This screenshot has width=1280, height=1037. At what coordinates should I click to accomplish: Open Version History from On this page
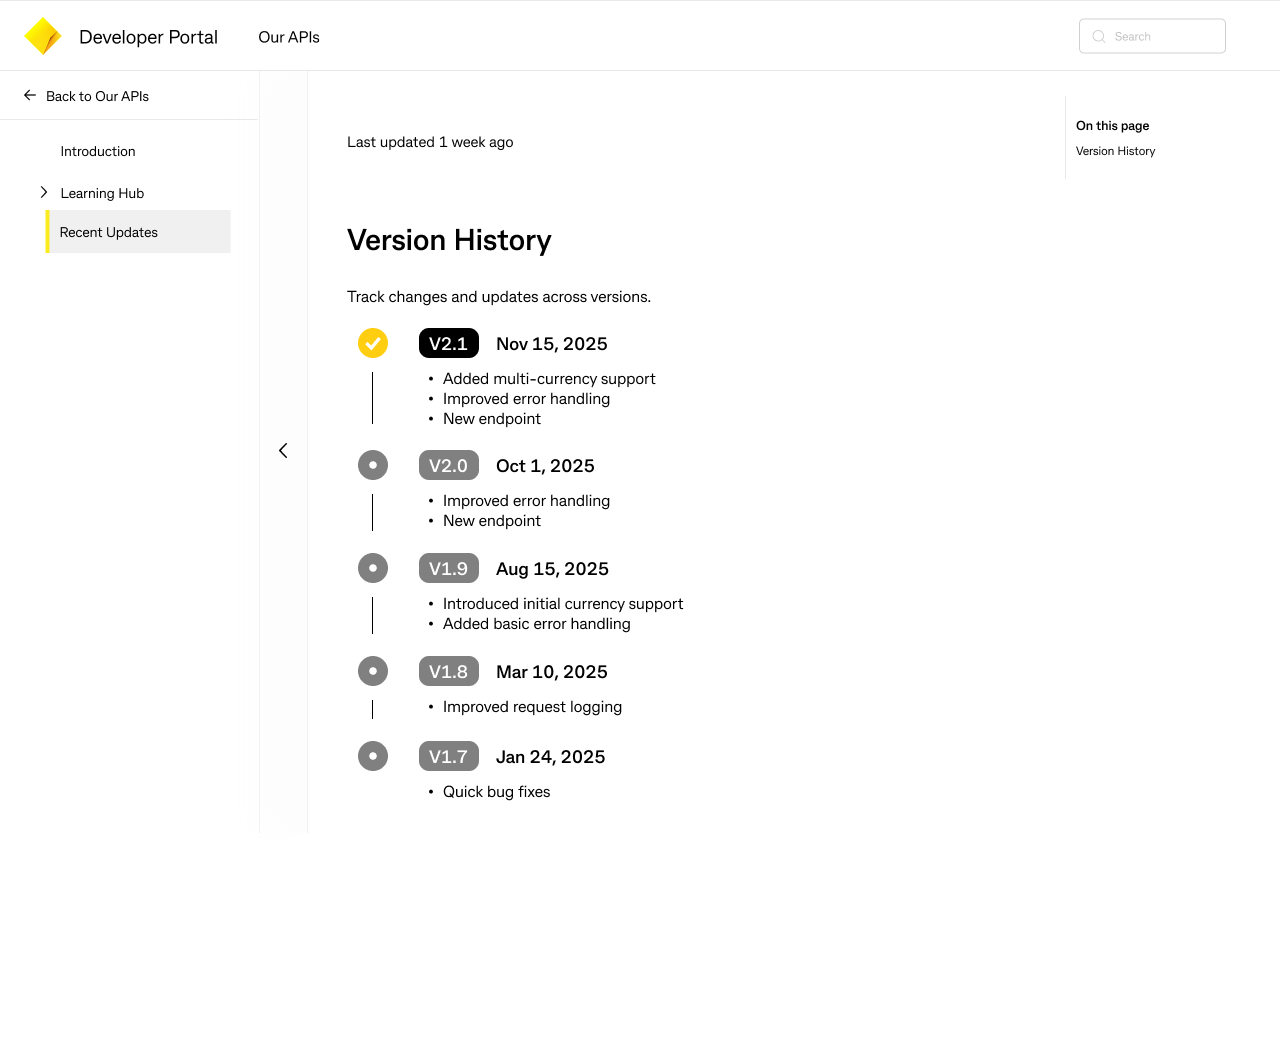point(1115,151)
